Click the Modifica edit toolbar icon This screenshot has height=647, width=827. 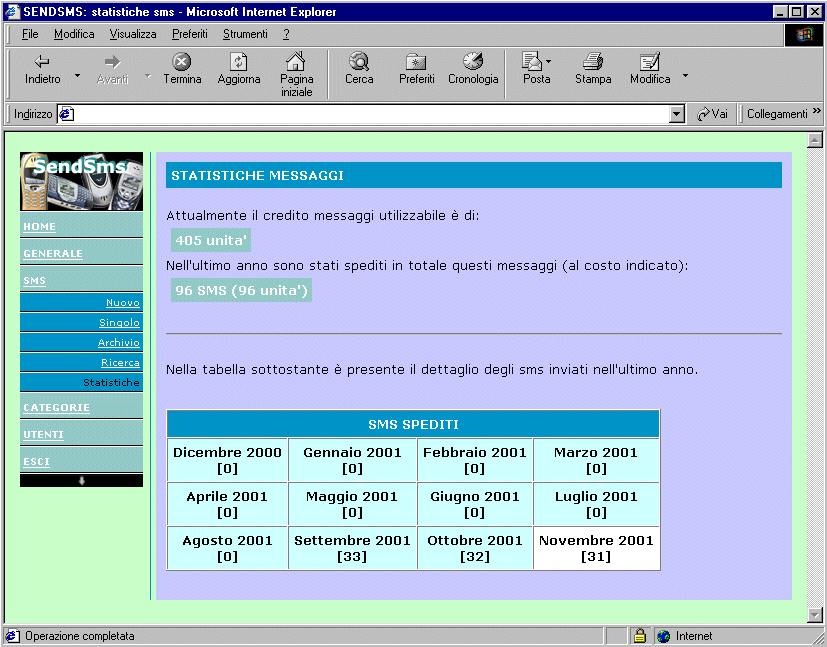tap(650, 62)
